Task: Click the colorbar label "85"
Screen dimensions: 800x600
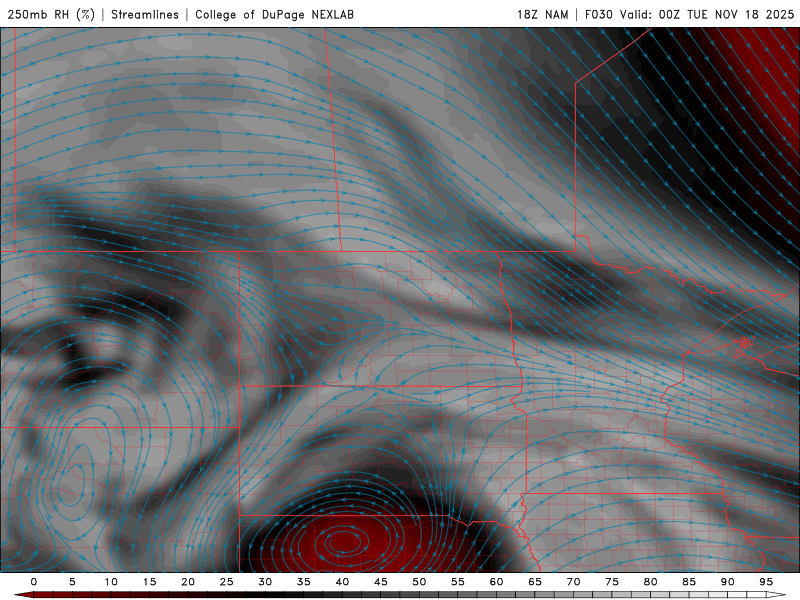Action: pyautogui.click(x=689, y=582)
